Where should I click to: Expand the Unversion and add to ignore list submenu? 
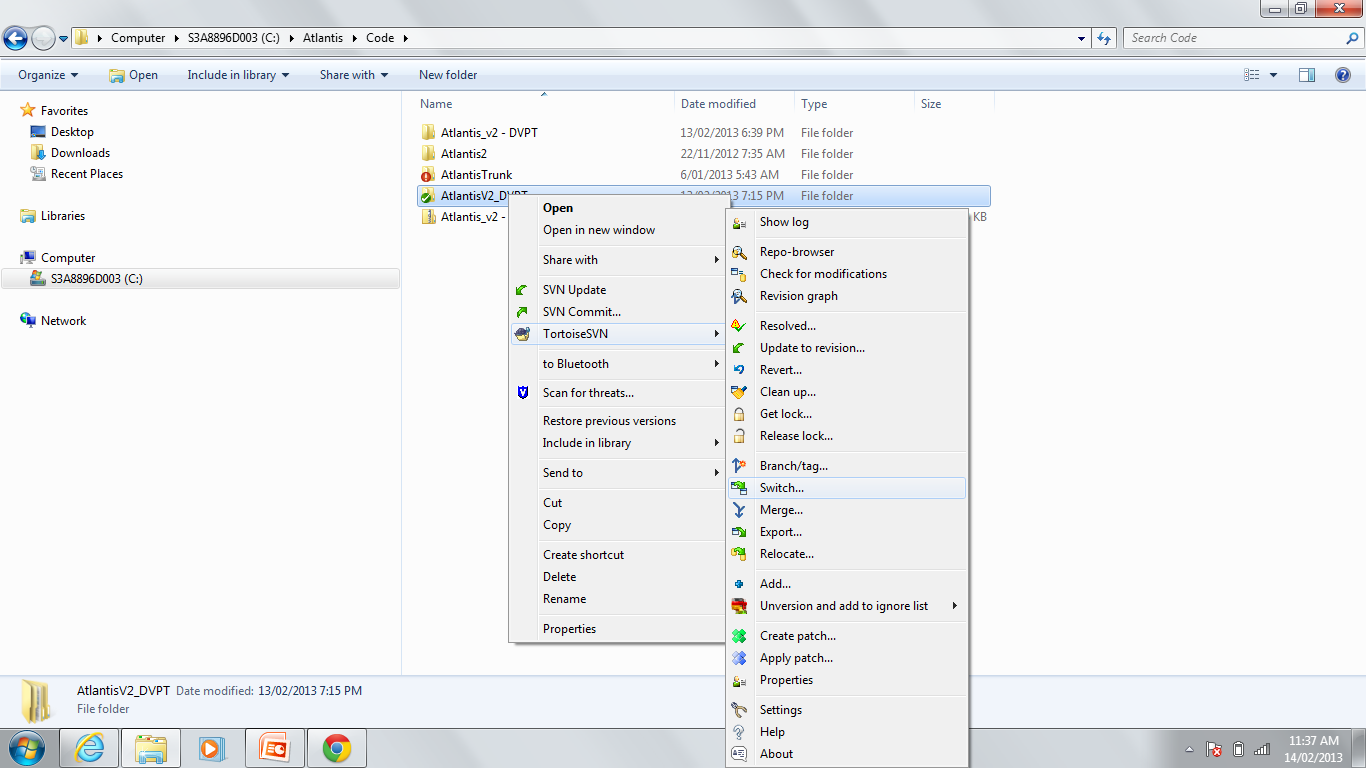tap(844, 606)
